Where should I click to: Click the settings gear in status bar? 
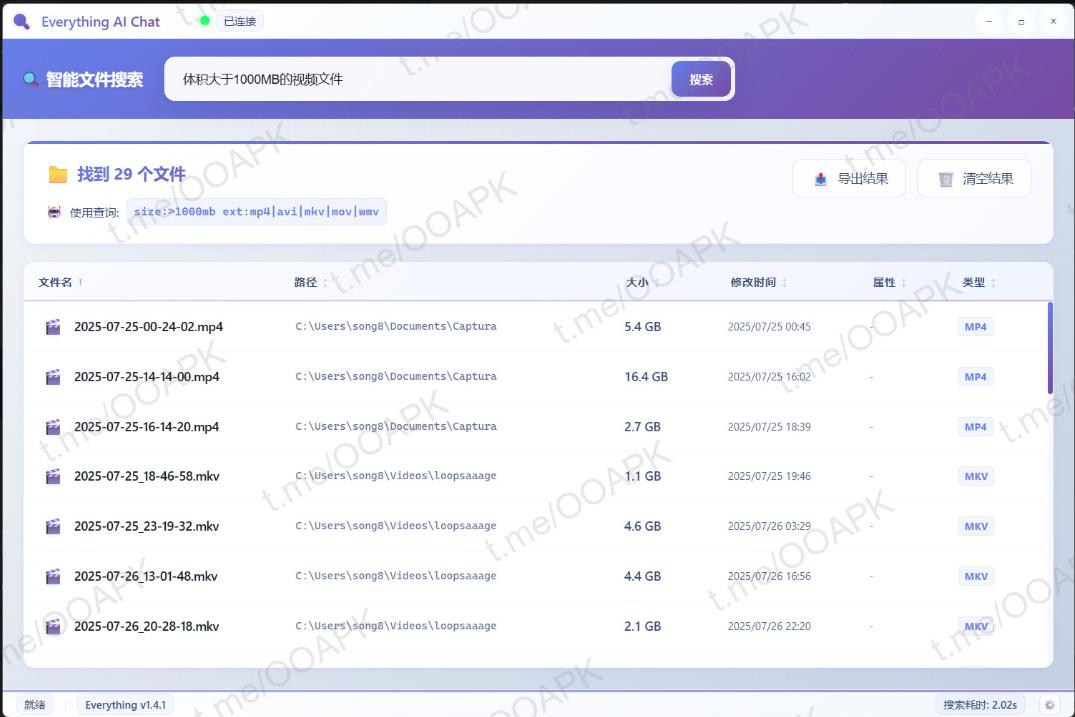[1049, 705]
